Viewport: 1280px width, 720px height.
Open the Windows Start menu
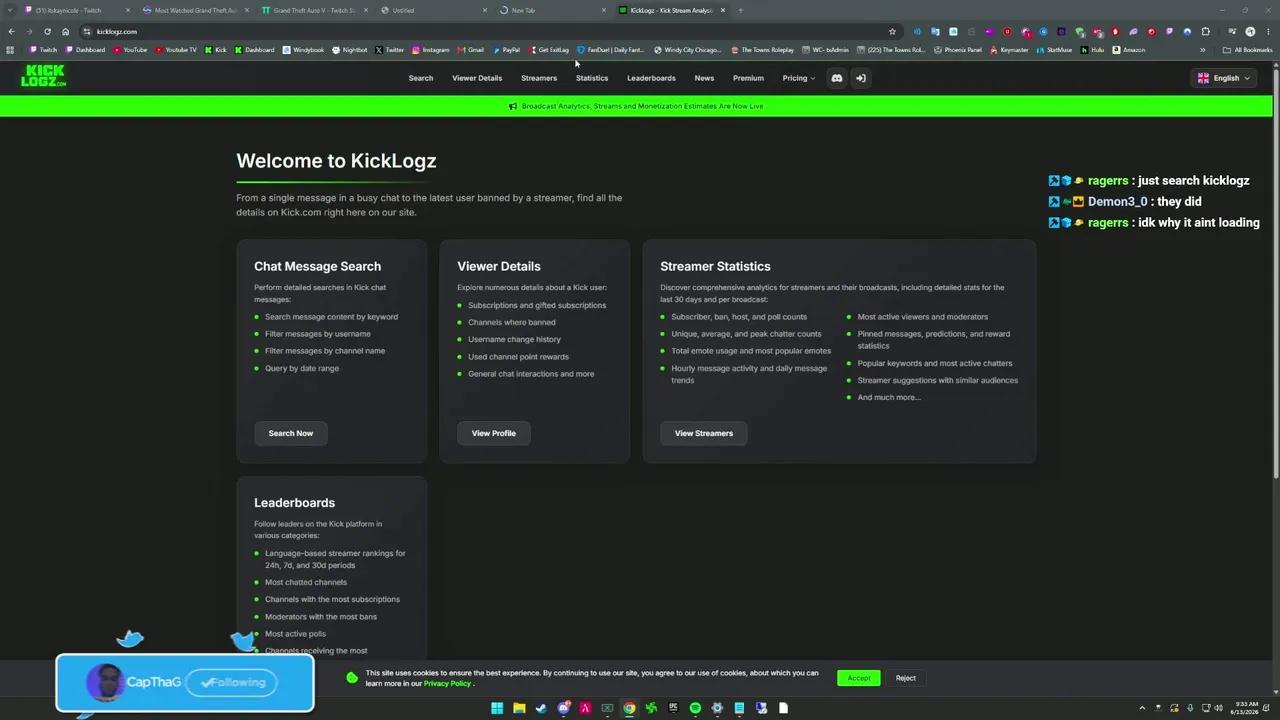coord(497,708)
